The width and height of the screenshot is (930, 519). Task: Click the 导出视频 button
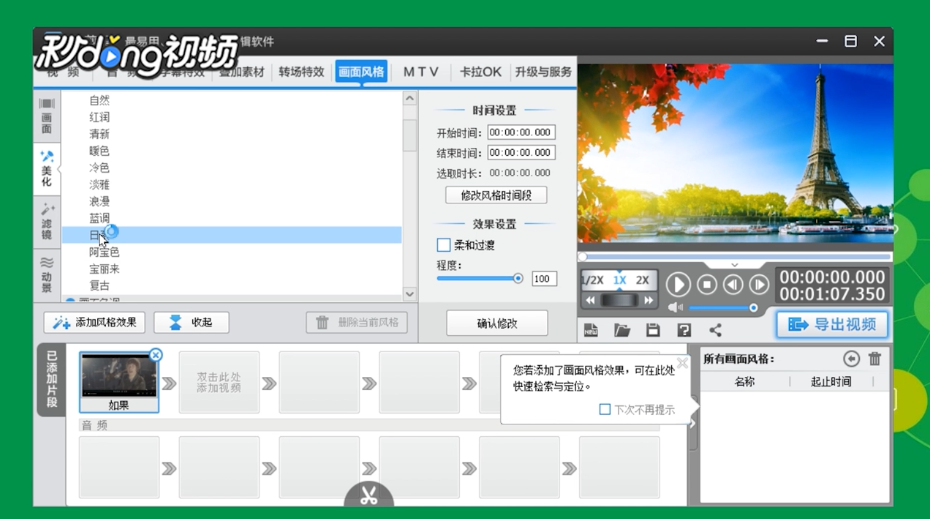[832, 324]
